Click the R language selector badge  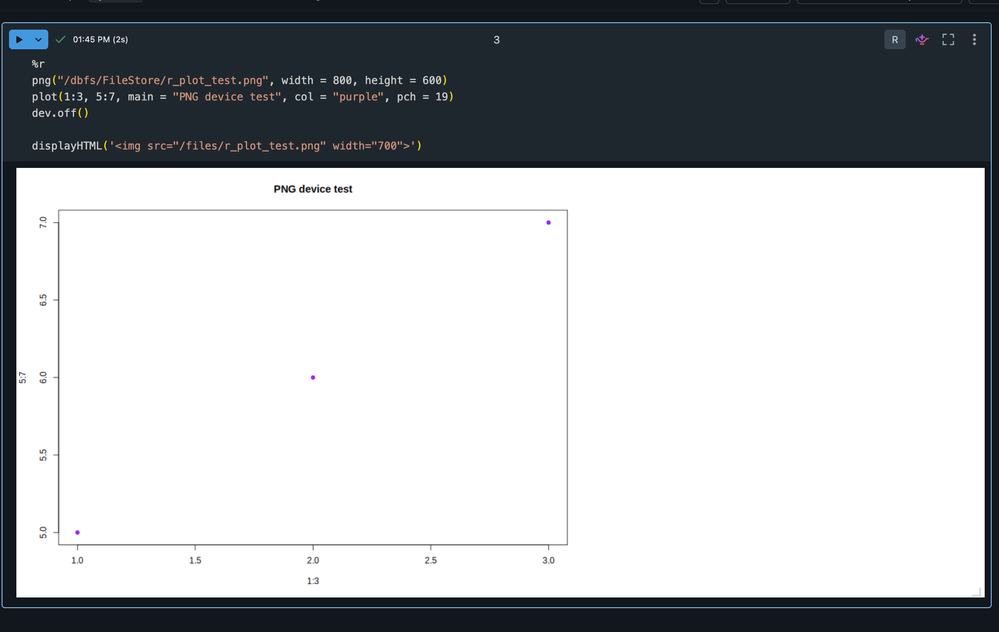tap(895, 40)
